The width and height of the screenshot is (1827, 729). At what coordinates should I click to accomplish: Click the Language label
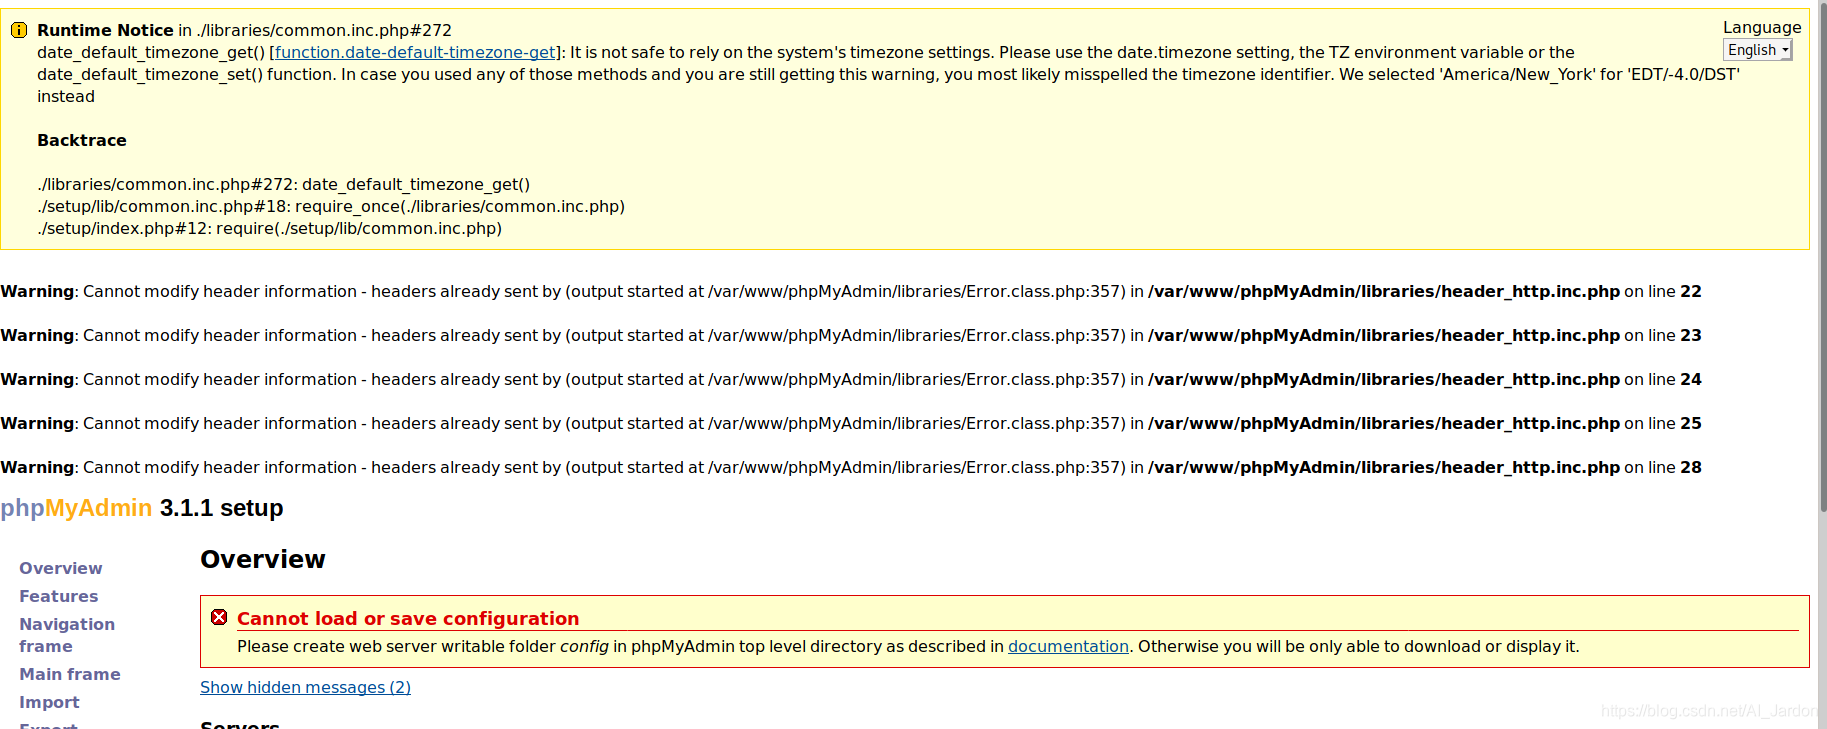(x=1762, y=27)
